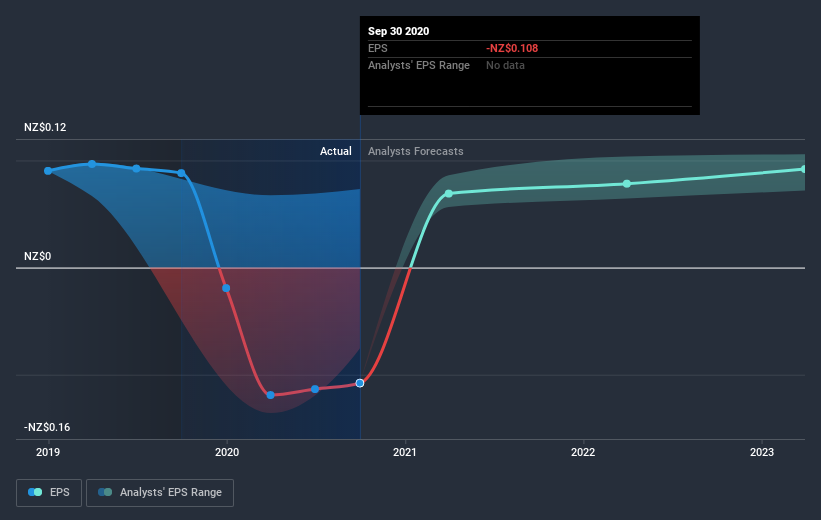Screen dimensions: 821x520
Task: Select the first forecast data point after 2021
Action: (449, 194)
